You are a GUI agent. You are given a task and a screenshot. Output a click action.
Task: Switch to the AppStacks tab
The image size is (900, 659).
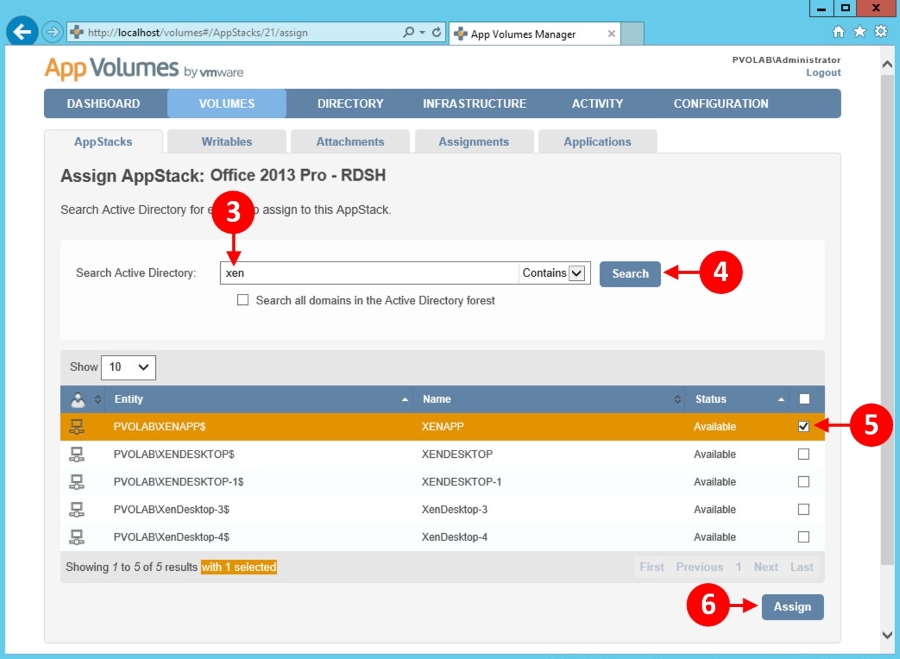click(103, 142)
